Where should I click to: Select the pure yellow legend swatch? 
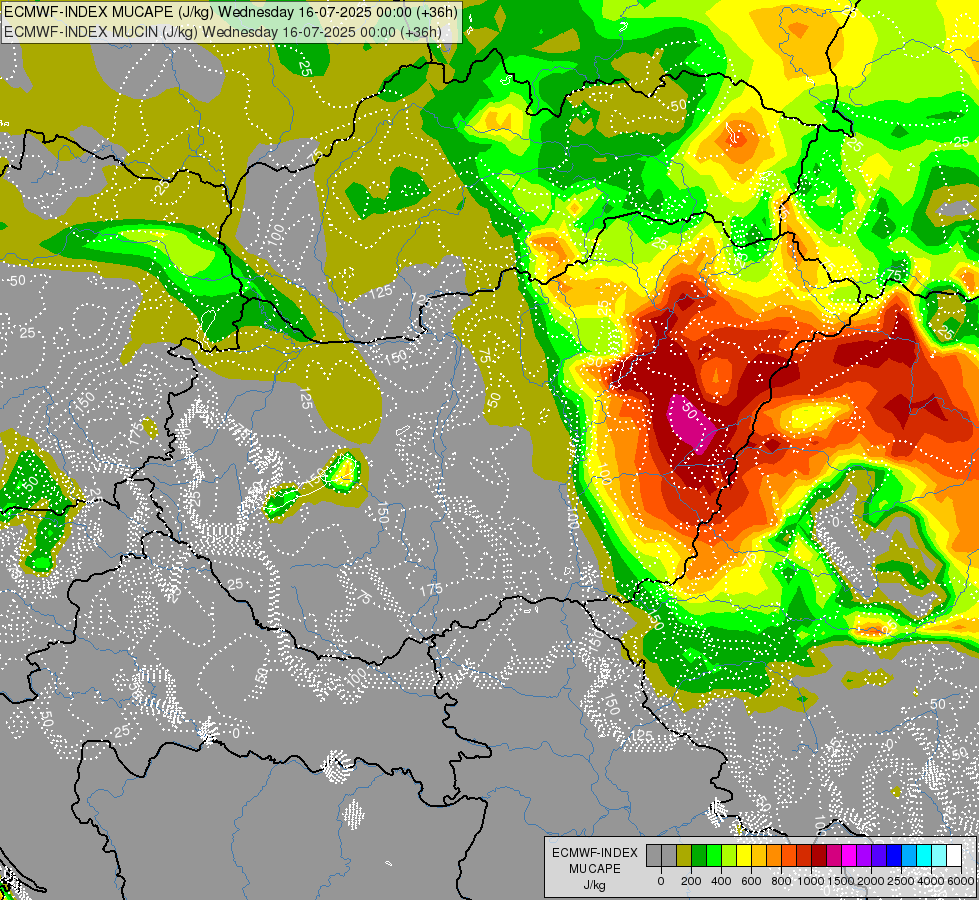click(x=744, y=856)
